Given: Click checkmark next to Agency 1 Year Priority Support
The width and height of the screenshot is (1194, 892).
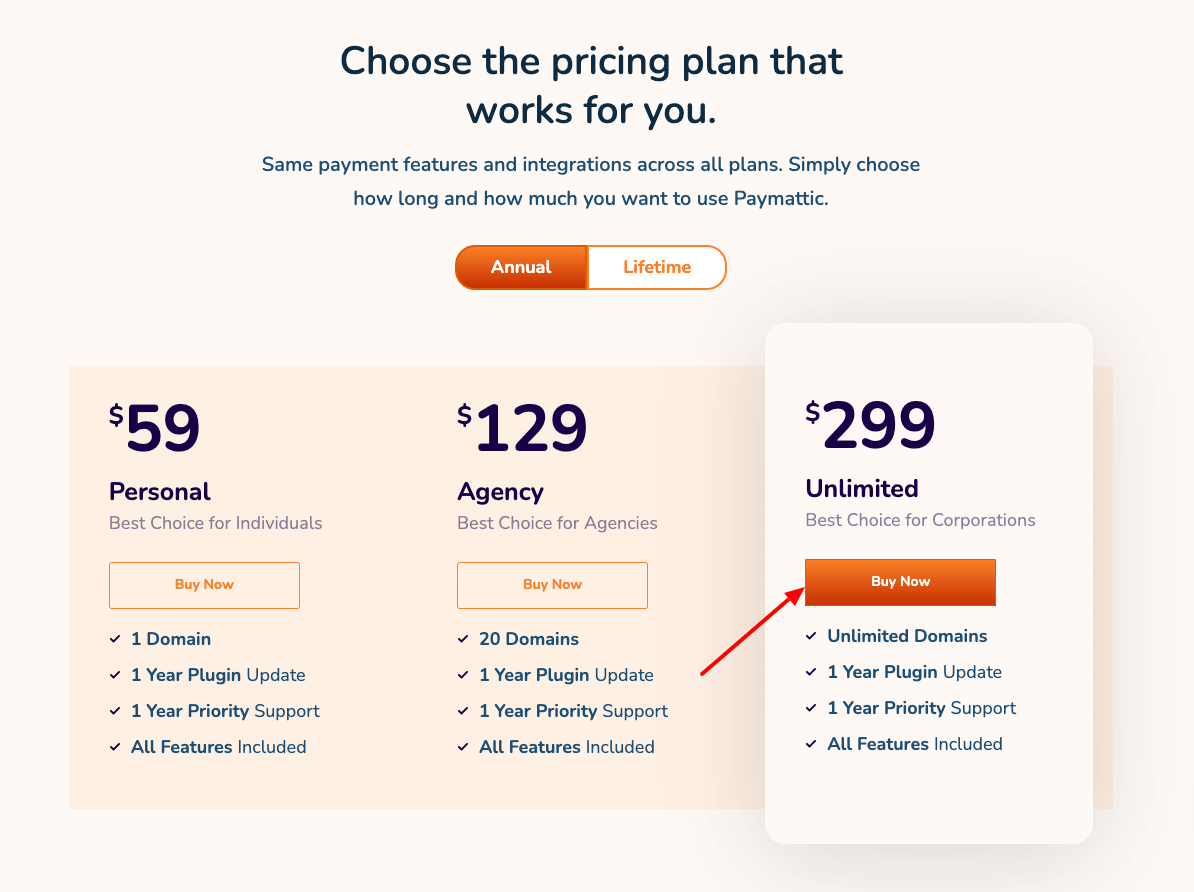Looking at the screenshot, I should 463,711.
